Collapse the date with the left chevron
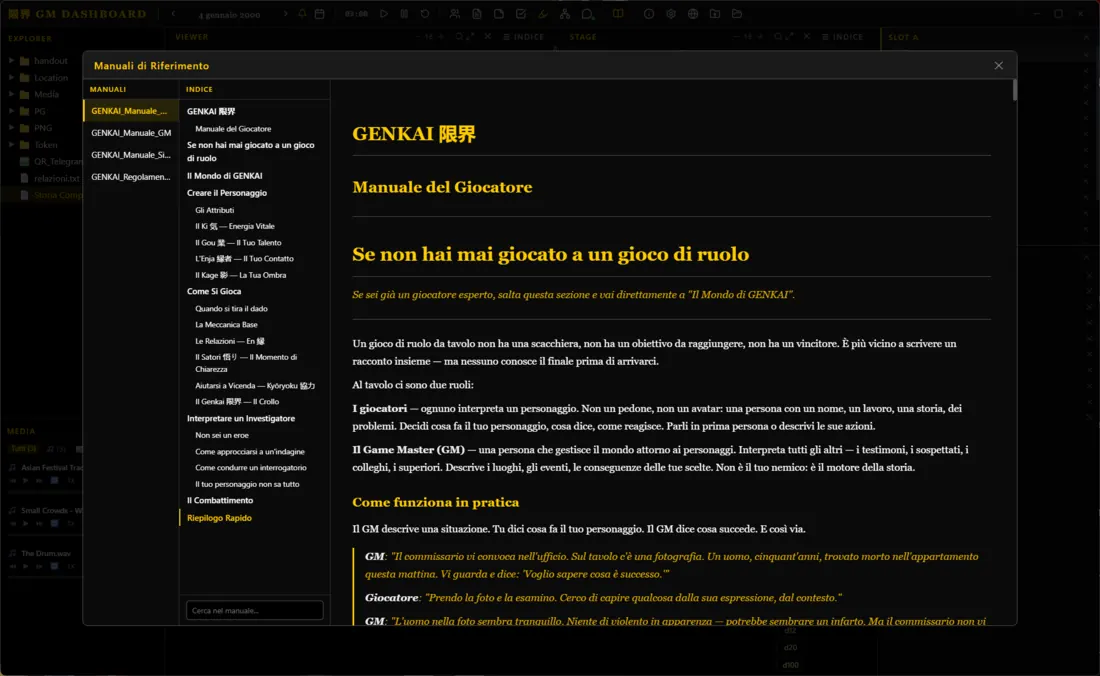 click(x=172, y=12)
